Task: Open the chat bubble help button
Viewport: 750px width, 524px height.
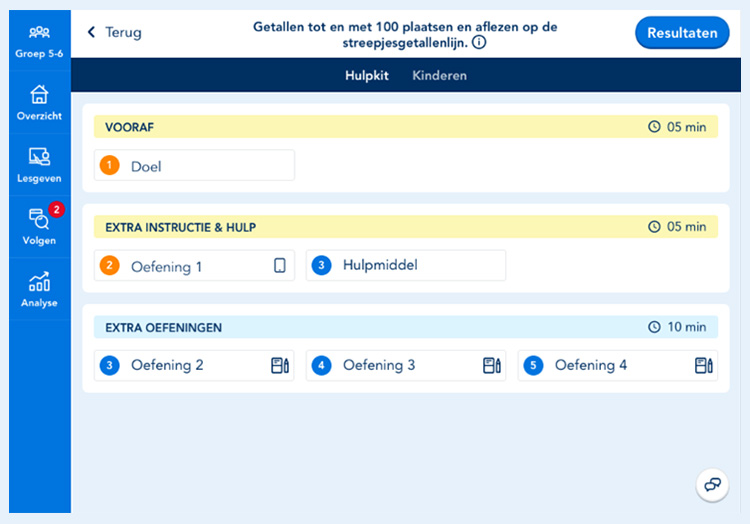Action: [712, 485]
